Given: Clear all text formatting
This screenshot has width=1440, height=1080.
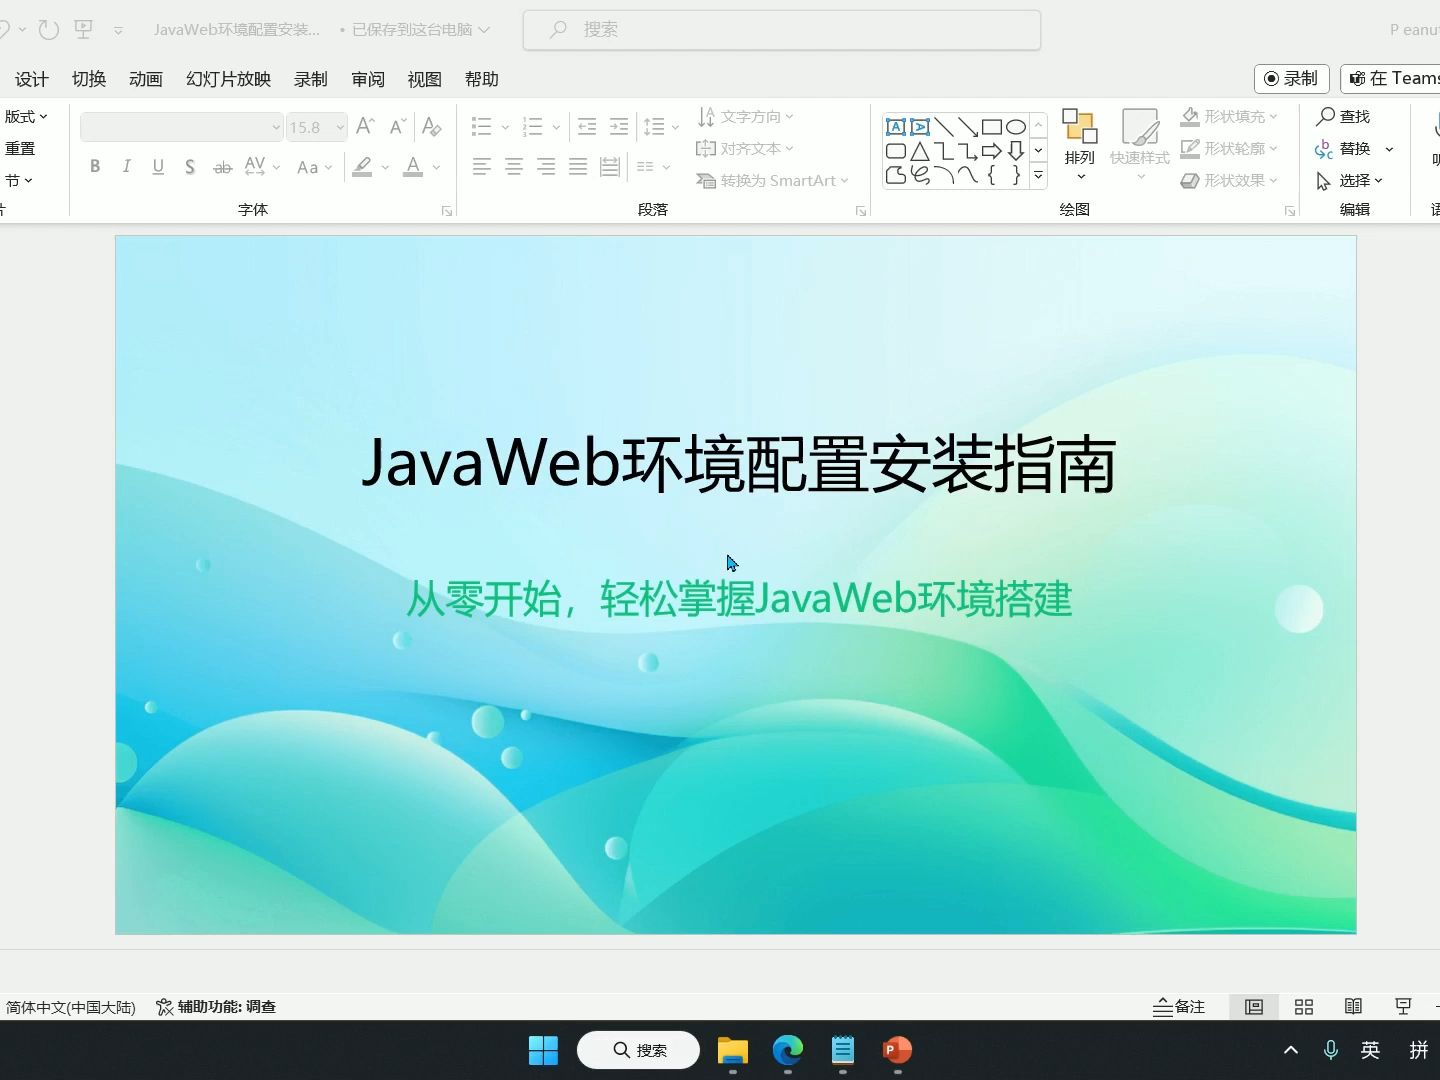Looking at the screenshot, I should tap(432, 126).
